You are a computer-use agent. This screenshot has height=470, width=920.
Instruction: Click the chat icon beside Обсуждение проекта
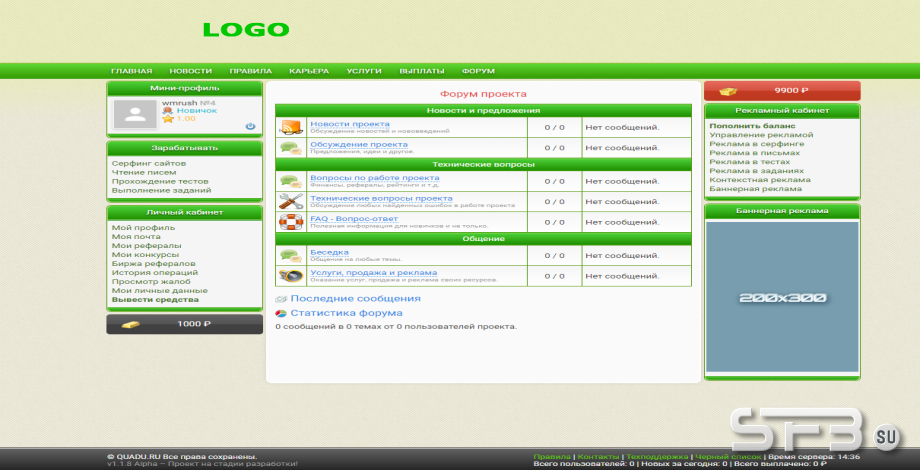[291, 147]
